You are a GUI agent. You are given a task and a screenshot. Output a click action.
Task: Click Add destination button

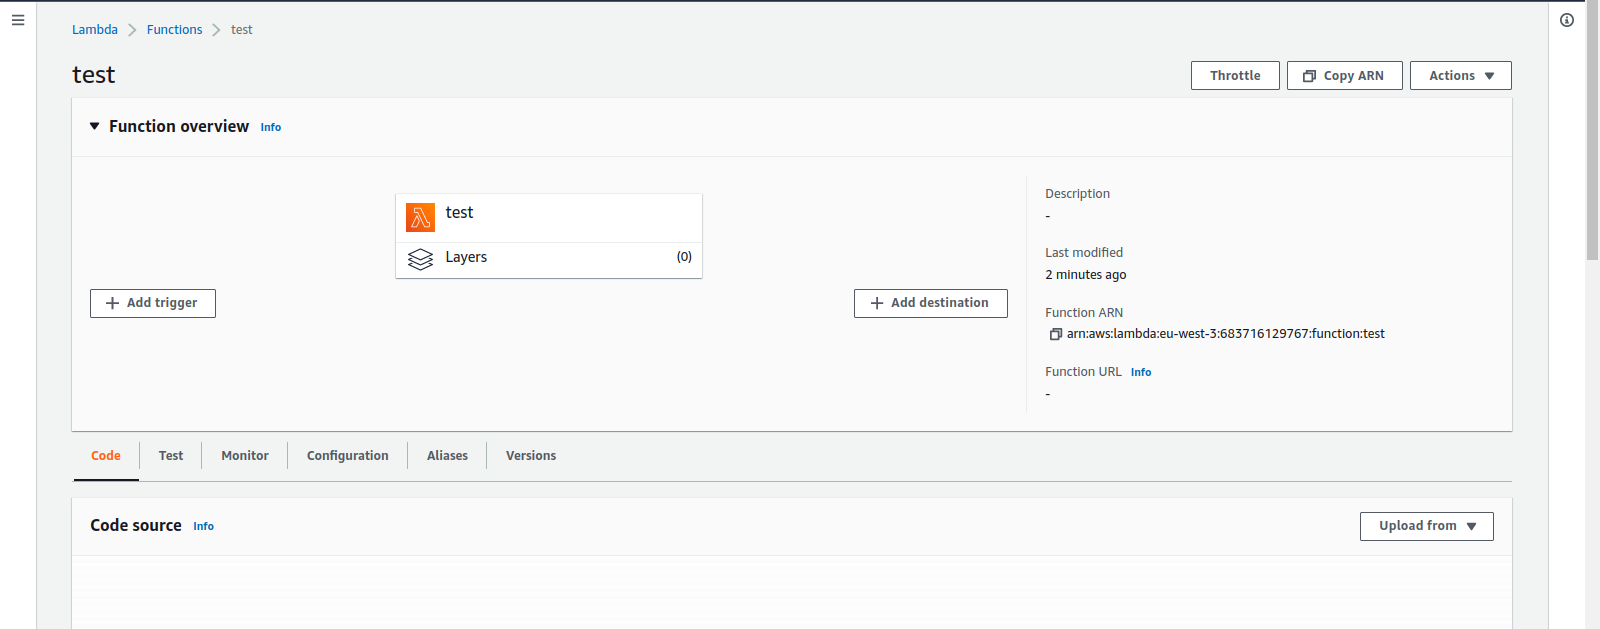tap(930, 303)
